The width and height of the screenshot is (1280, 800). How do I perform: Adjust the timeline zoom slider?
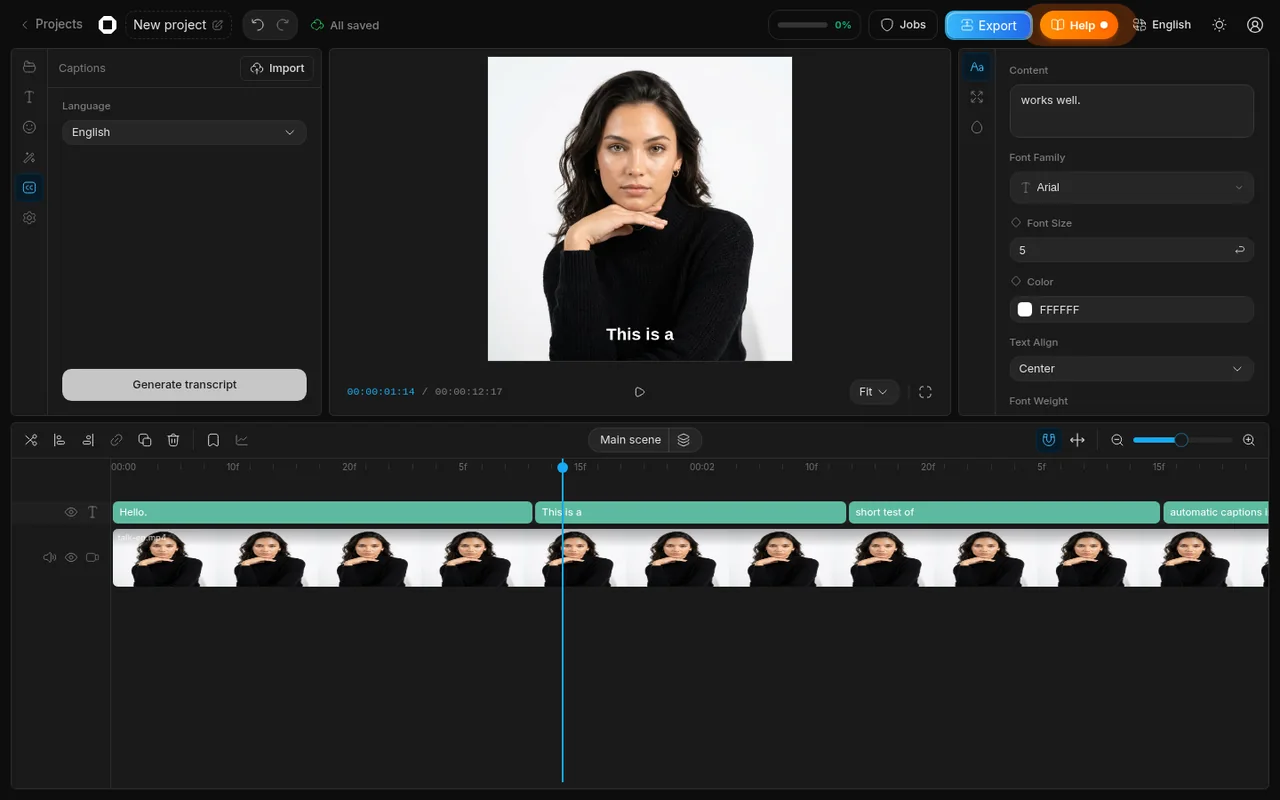[x=1182, y=440]
